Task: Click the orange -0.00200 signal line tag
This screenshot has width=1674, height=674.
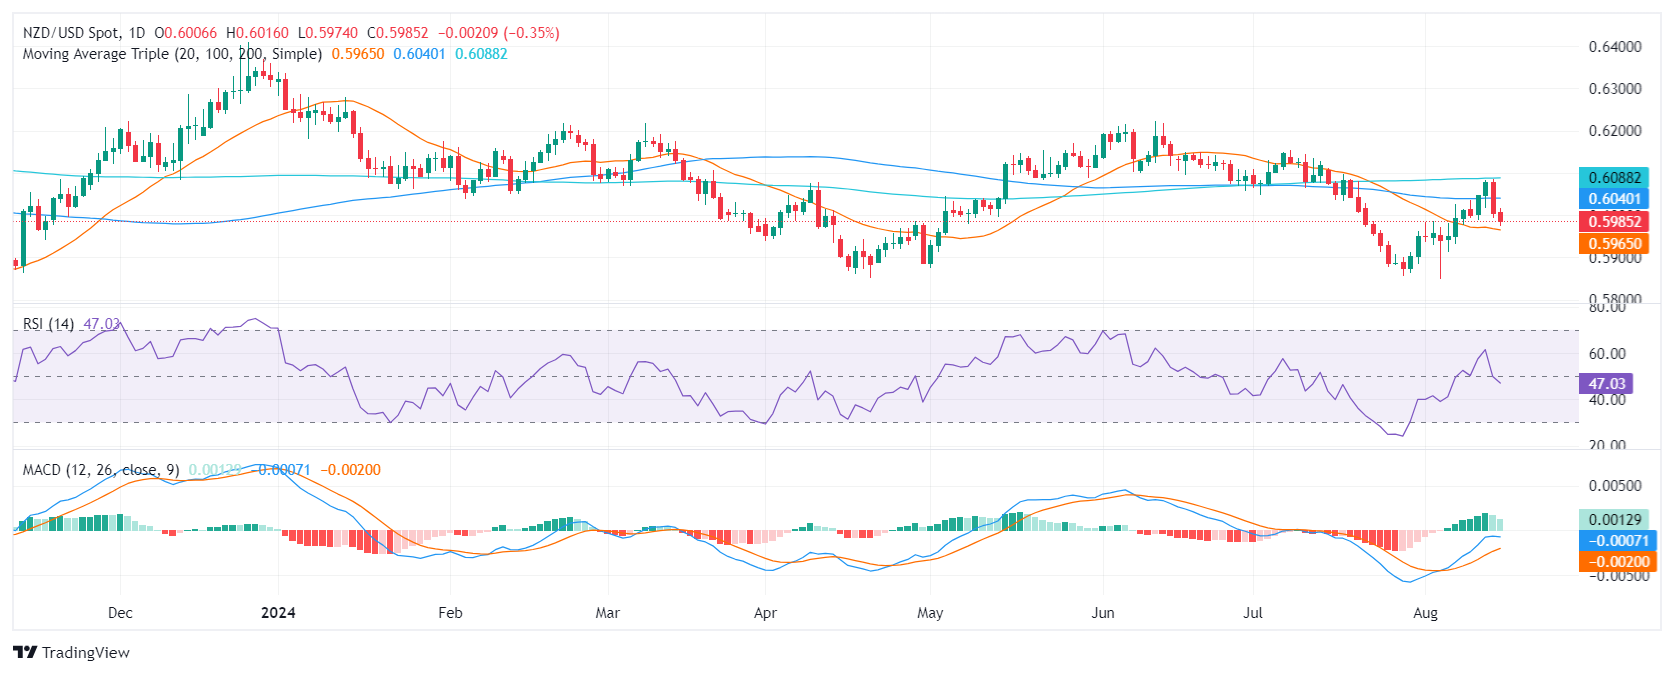Action: [1615, 562]
